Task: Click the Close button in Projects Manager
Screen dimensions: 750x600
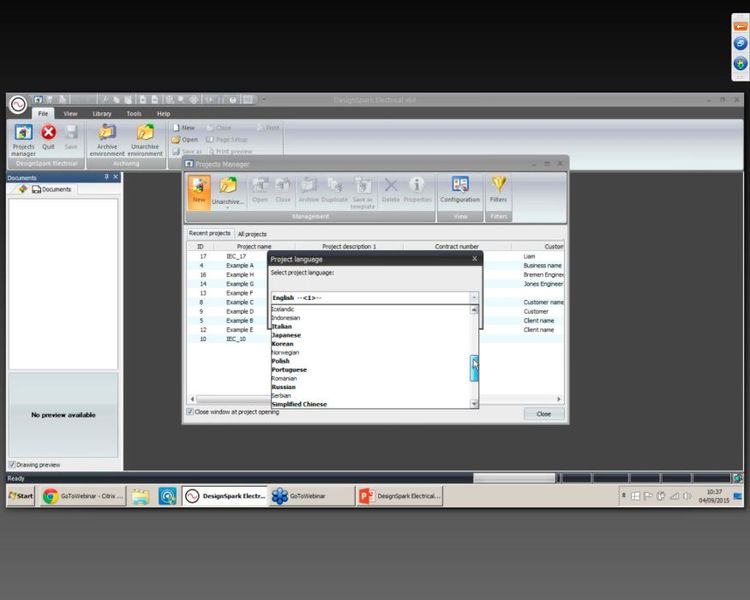Action: [x=543, y=414]
